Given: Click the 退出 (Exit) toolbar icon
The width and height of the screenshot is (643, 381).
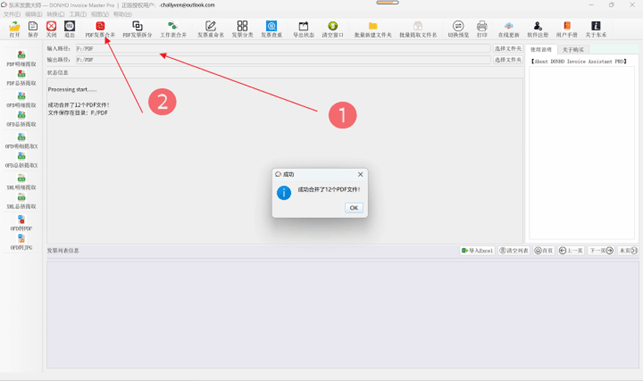Looking at the screenshot, I should coord(69,26).
